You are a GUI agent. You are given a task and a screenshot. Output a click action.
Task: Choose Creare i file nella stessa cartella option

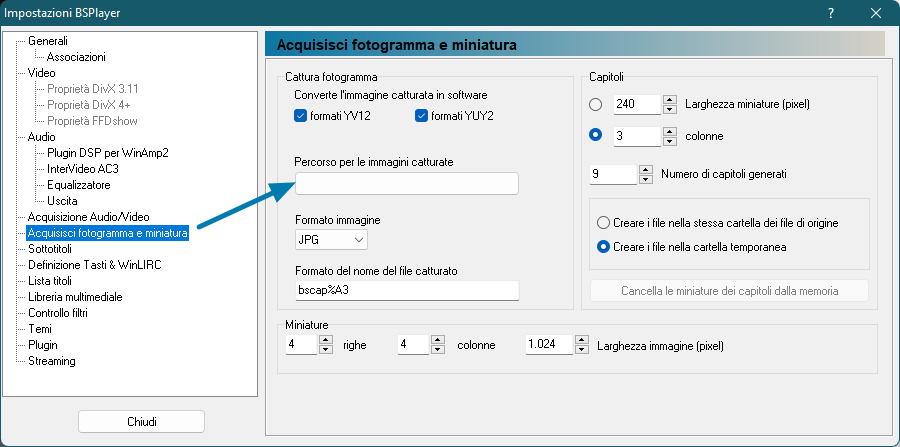[603, 223]
